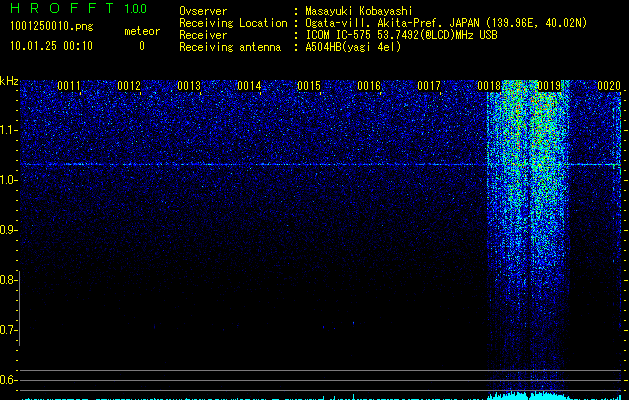This screenshot has width=629, height=400.
Task: Click the 0.8 kHz axis label
Action: [x=8, y=280]
